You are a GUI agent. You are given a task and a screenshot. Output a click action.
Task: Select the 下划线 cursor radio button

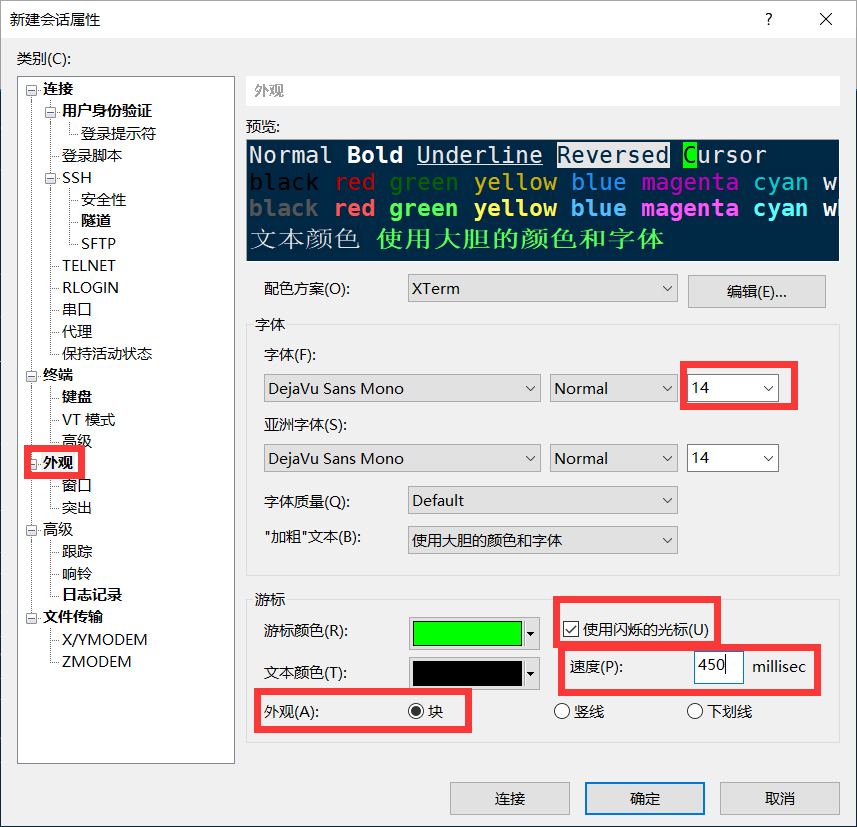click(695, 711)
